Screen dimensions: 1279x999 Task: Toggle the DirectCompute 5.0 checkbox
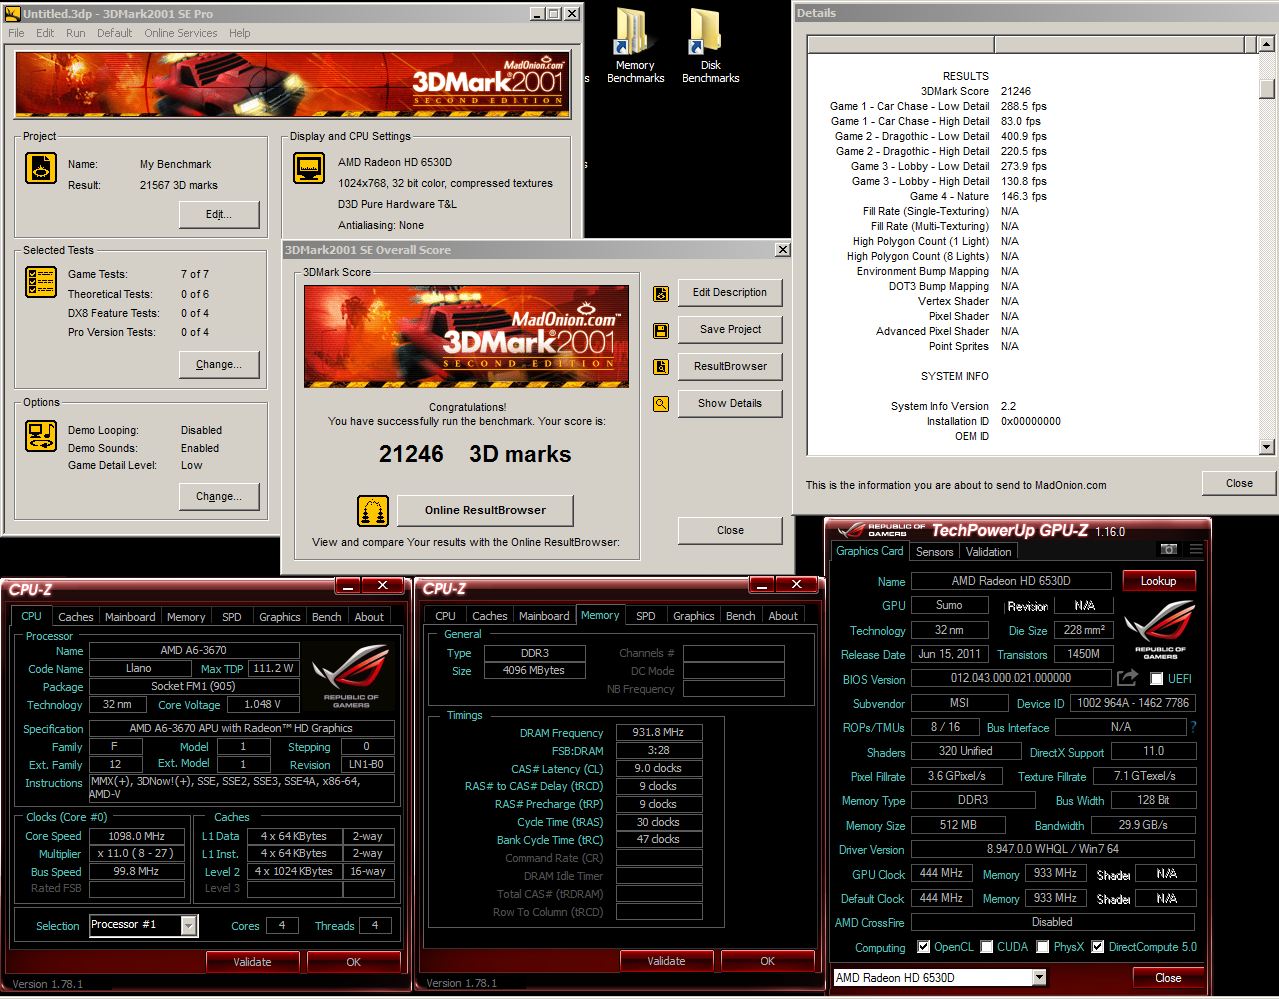1098,947
